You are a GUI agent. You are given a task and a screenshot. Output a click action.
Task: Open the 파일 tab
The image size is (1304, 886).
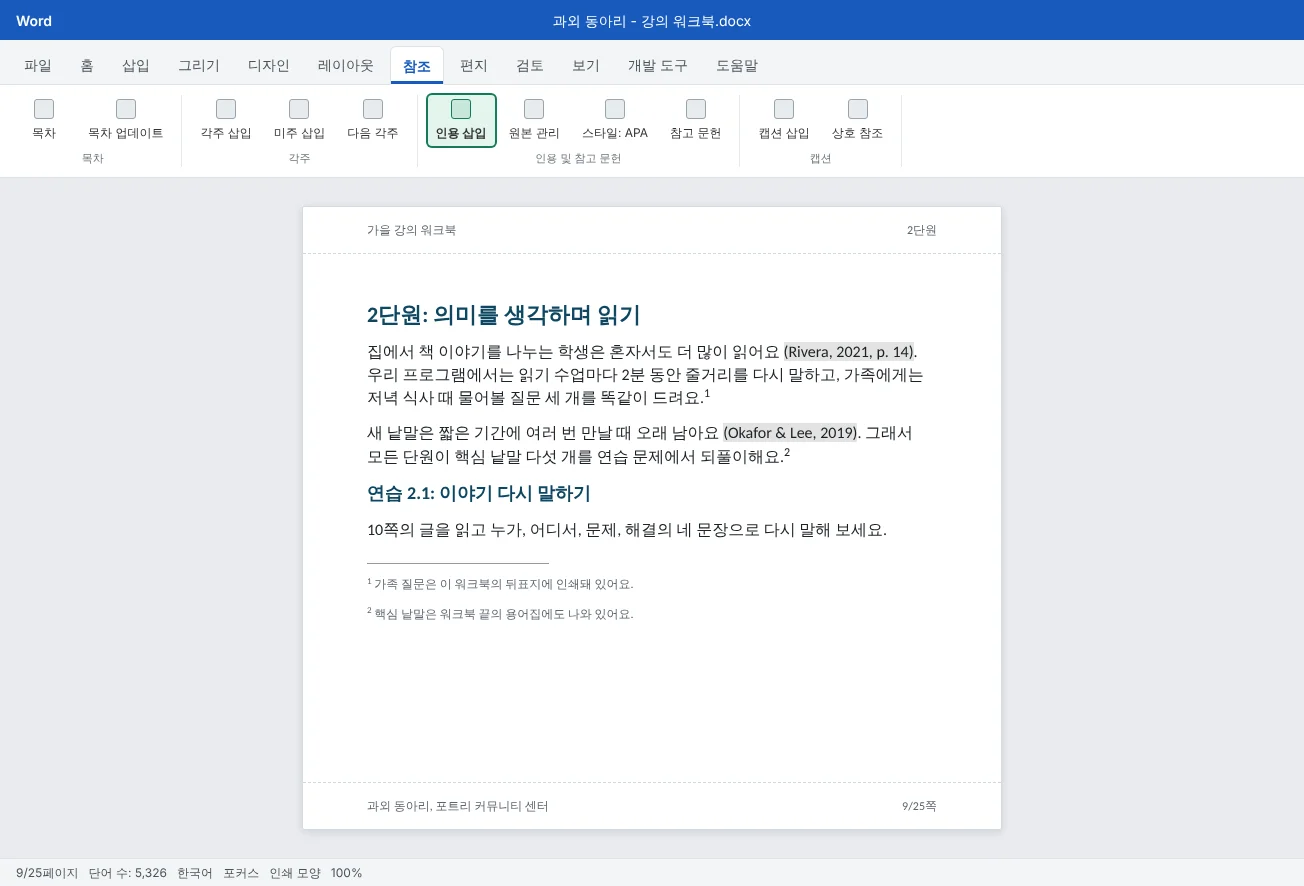point(38,66)
